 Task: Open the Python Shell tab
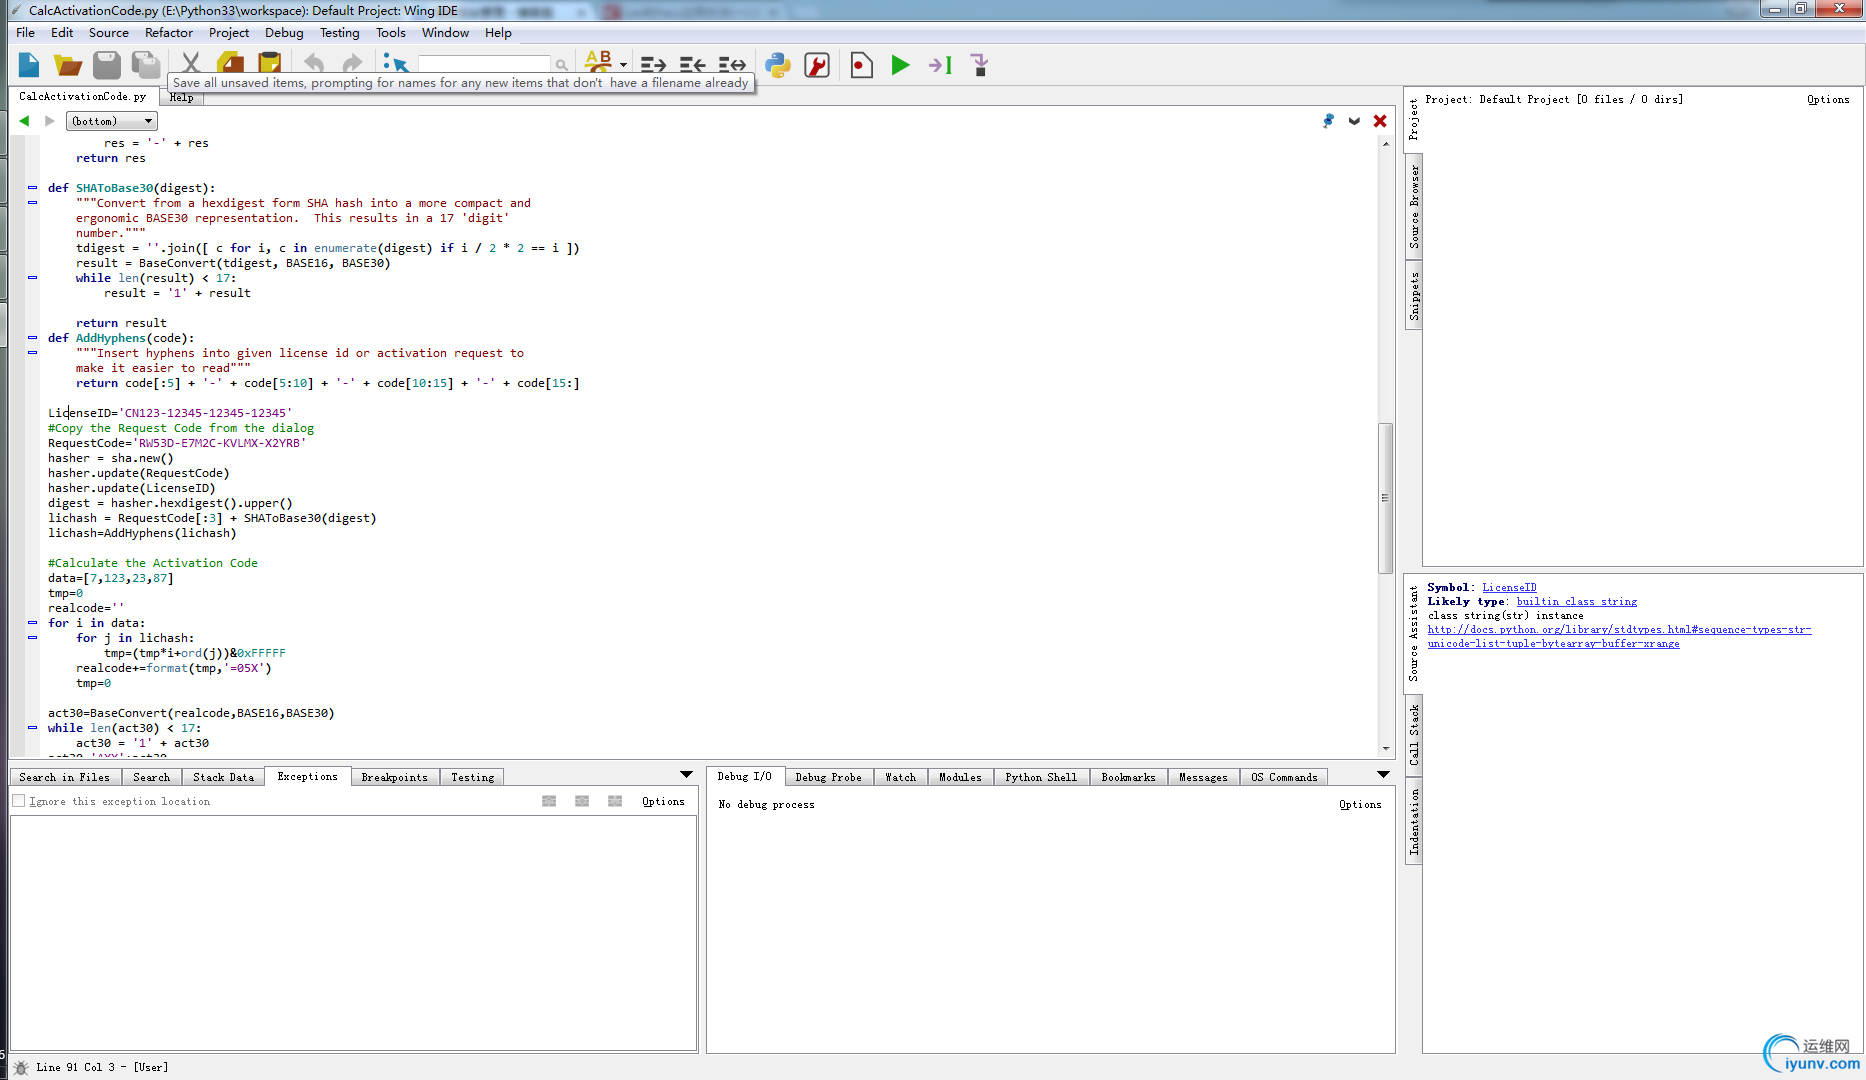[1041, 777]
